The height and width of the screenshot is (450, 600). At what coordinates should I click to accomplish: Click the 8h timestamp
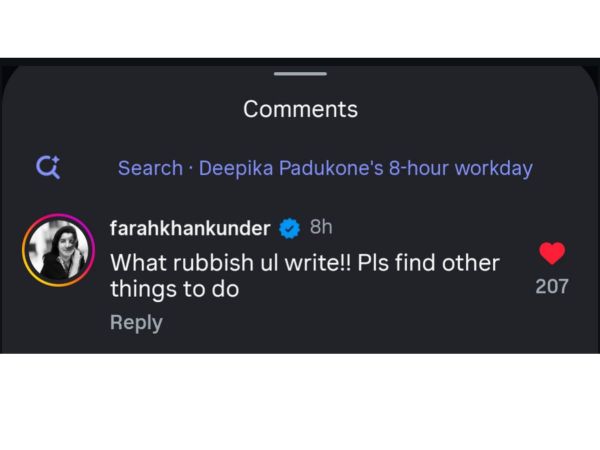click(321, 228)
